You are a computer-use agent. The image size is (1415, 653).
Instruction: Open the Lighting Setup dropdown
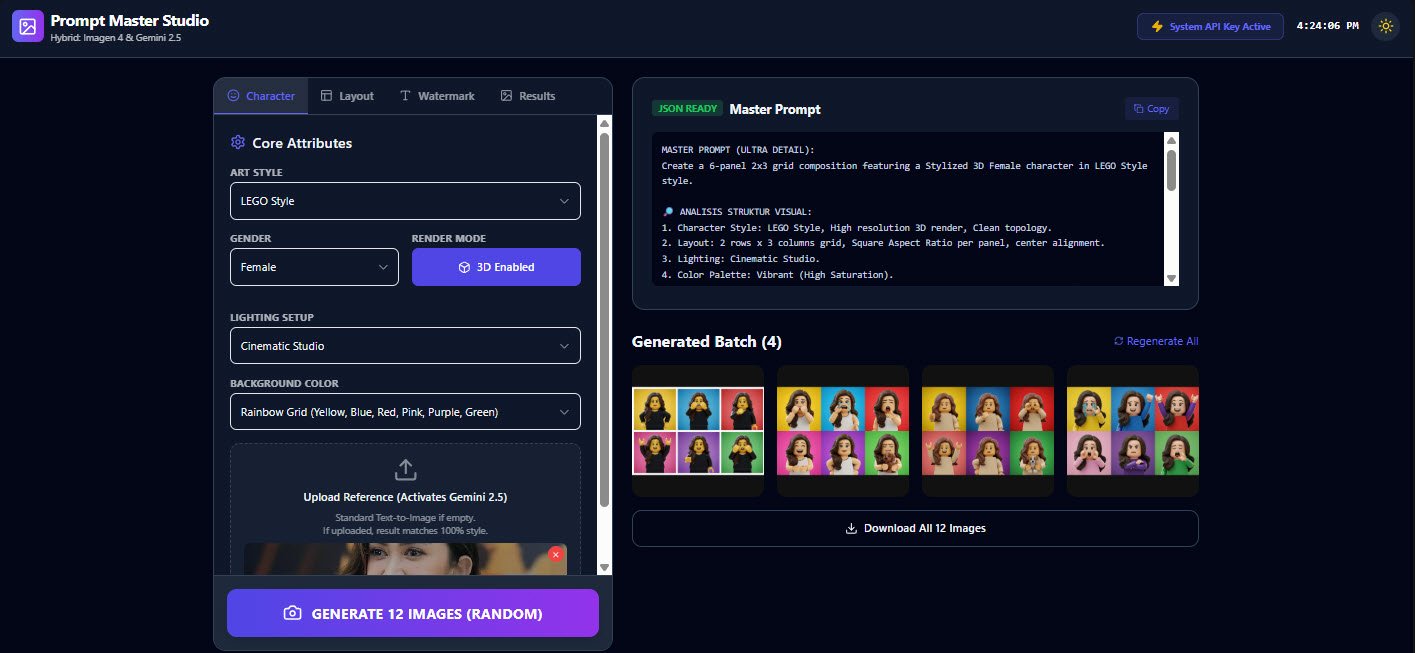(405, 346)
